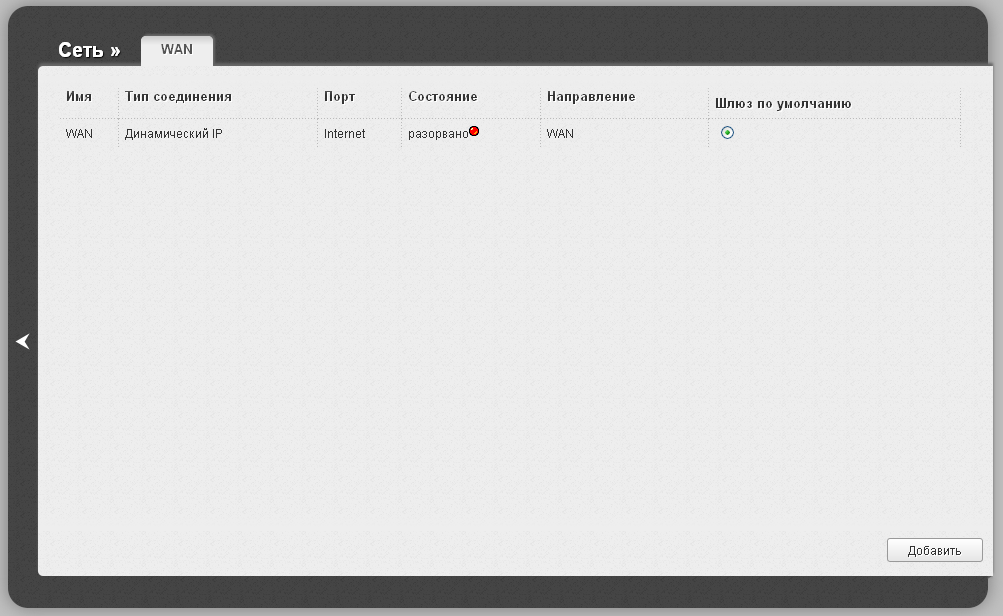This screenshot has height=616, width=1003.
Task: Expand the side menu with left arrow
Action: (23, 342)
